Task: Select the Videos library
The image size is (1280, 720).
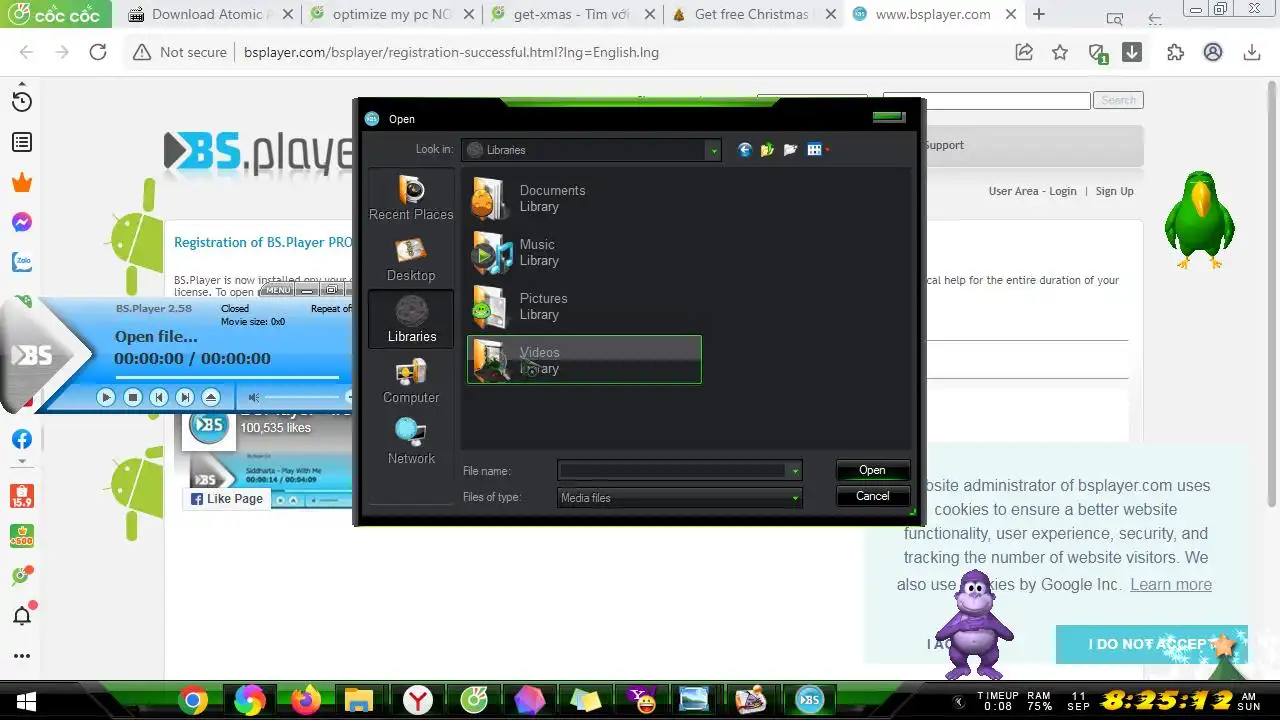Action: click(x=584, y=360)
